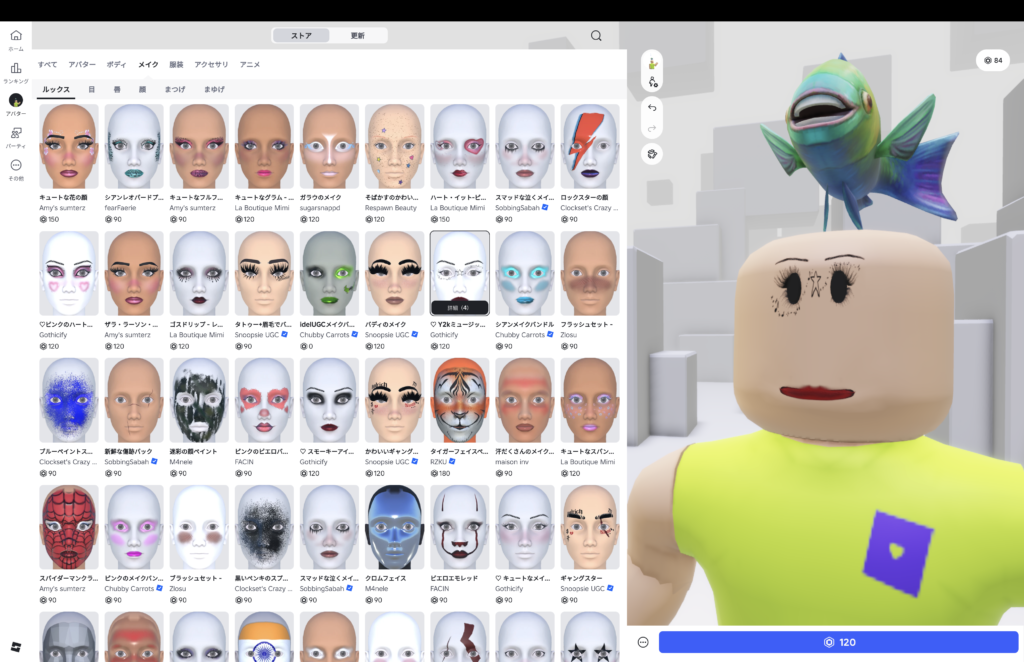The width and height of the screenshot is (1024, 662).
Task: Click the search magnifier icon
Action: click(596, 36)
